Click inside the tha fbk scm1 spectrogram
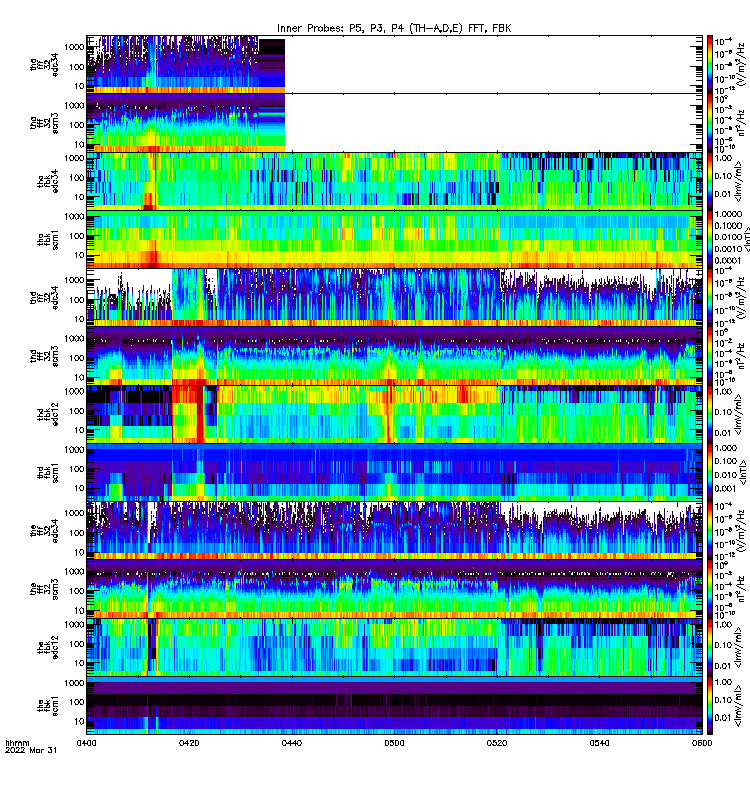The image size is (750, 800). tap(394, 240)
